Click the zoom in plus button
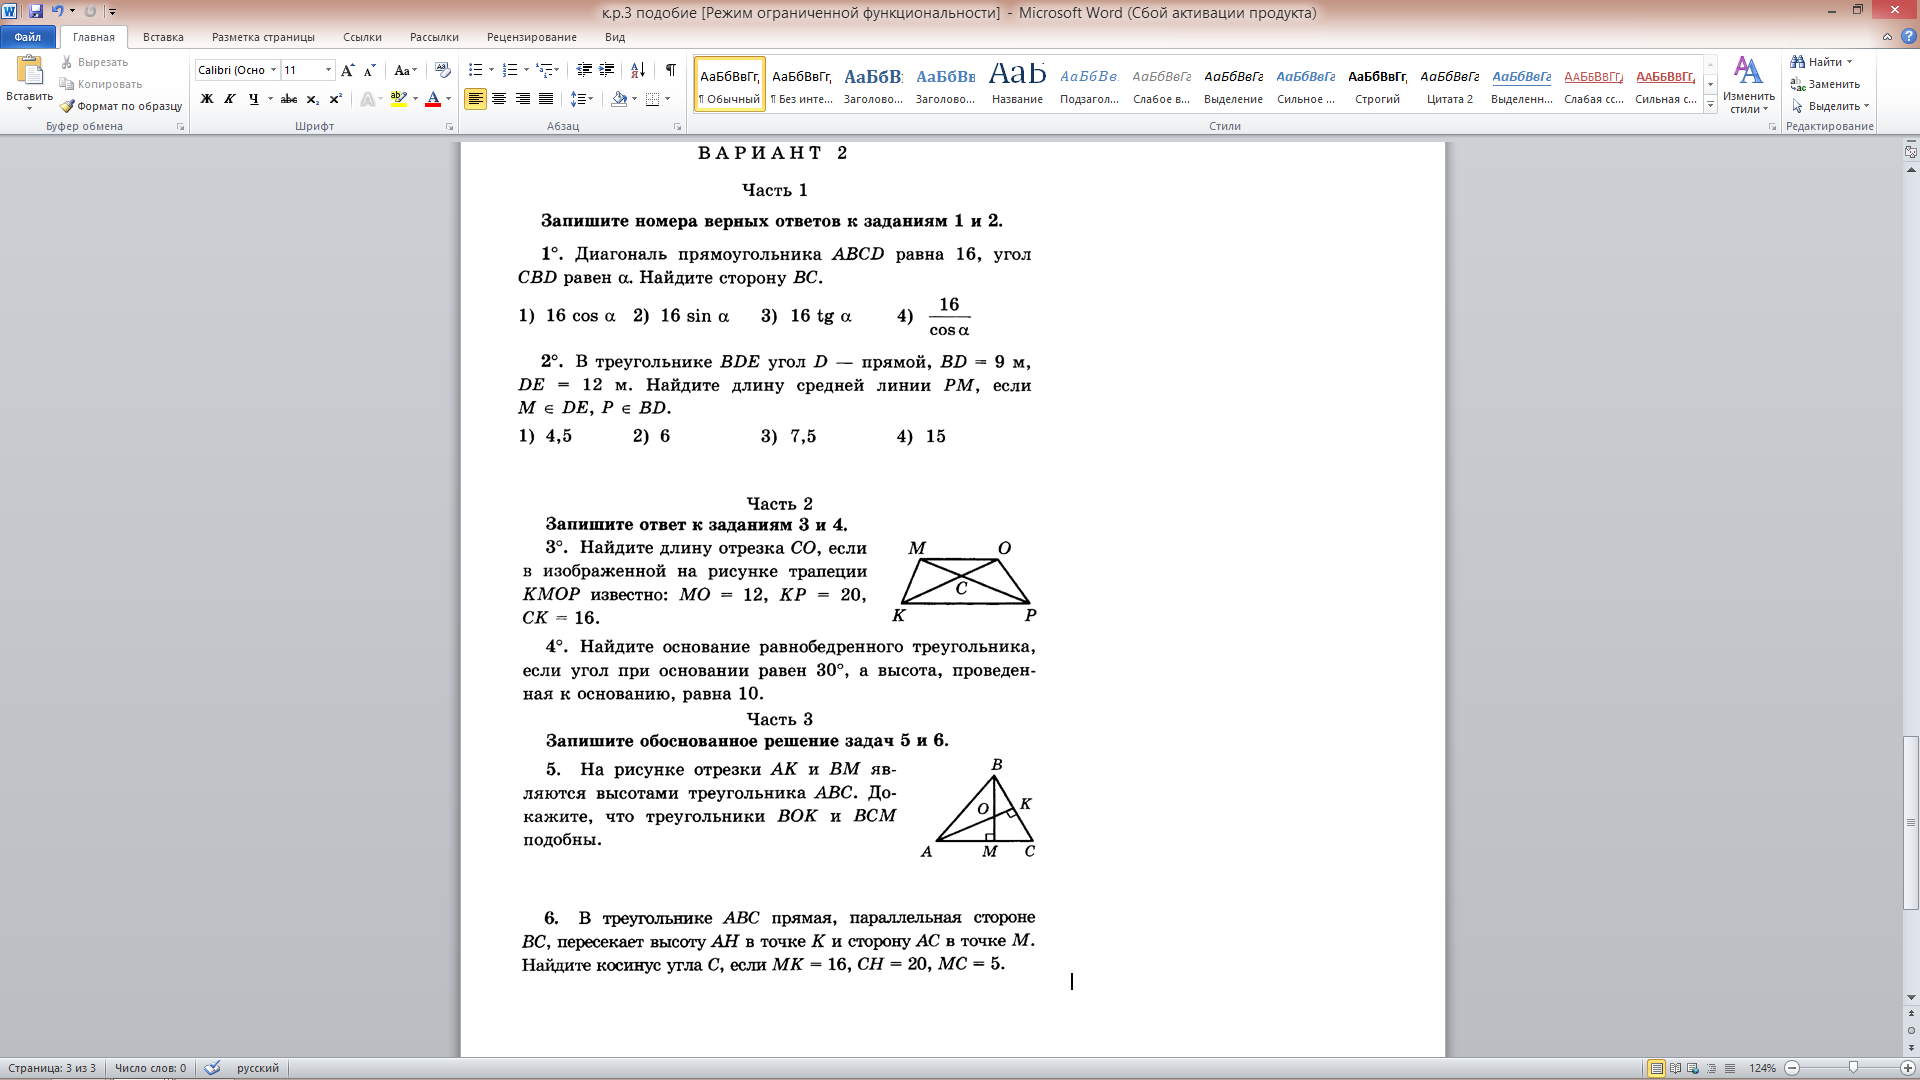Screen dimensions: 1920x1080 1907,1068
